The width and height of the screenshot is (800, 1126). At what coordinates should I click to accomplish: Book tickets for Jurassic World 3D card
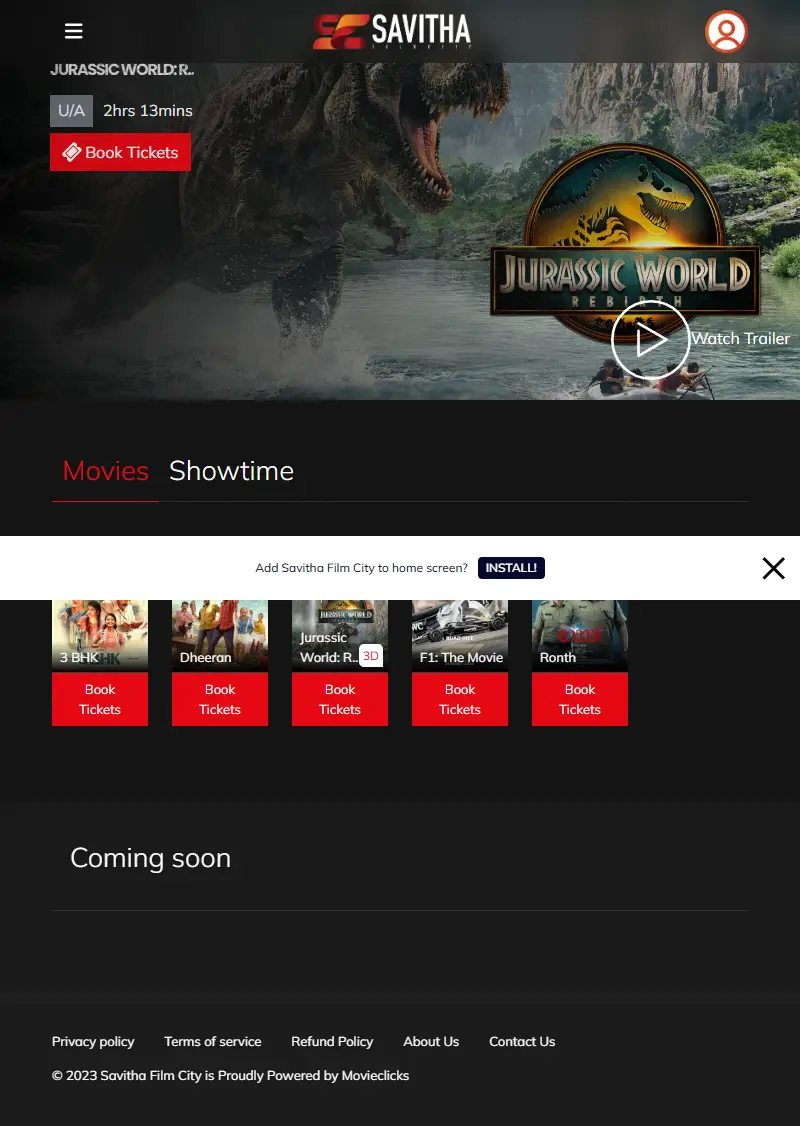click(340, 699)
